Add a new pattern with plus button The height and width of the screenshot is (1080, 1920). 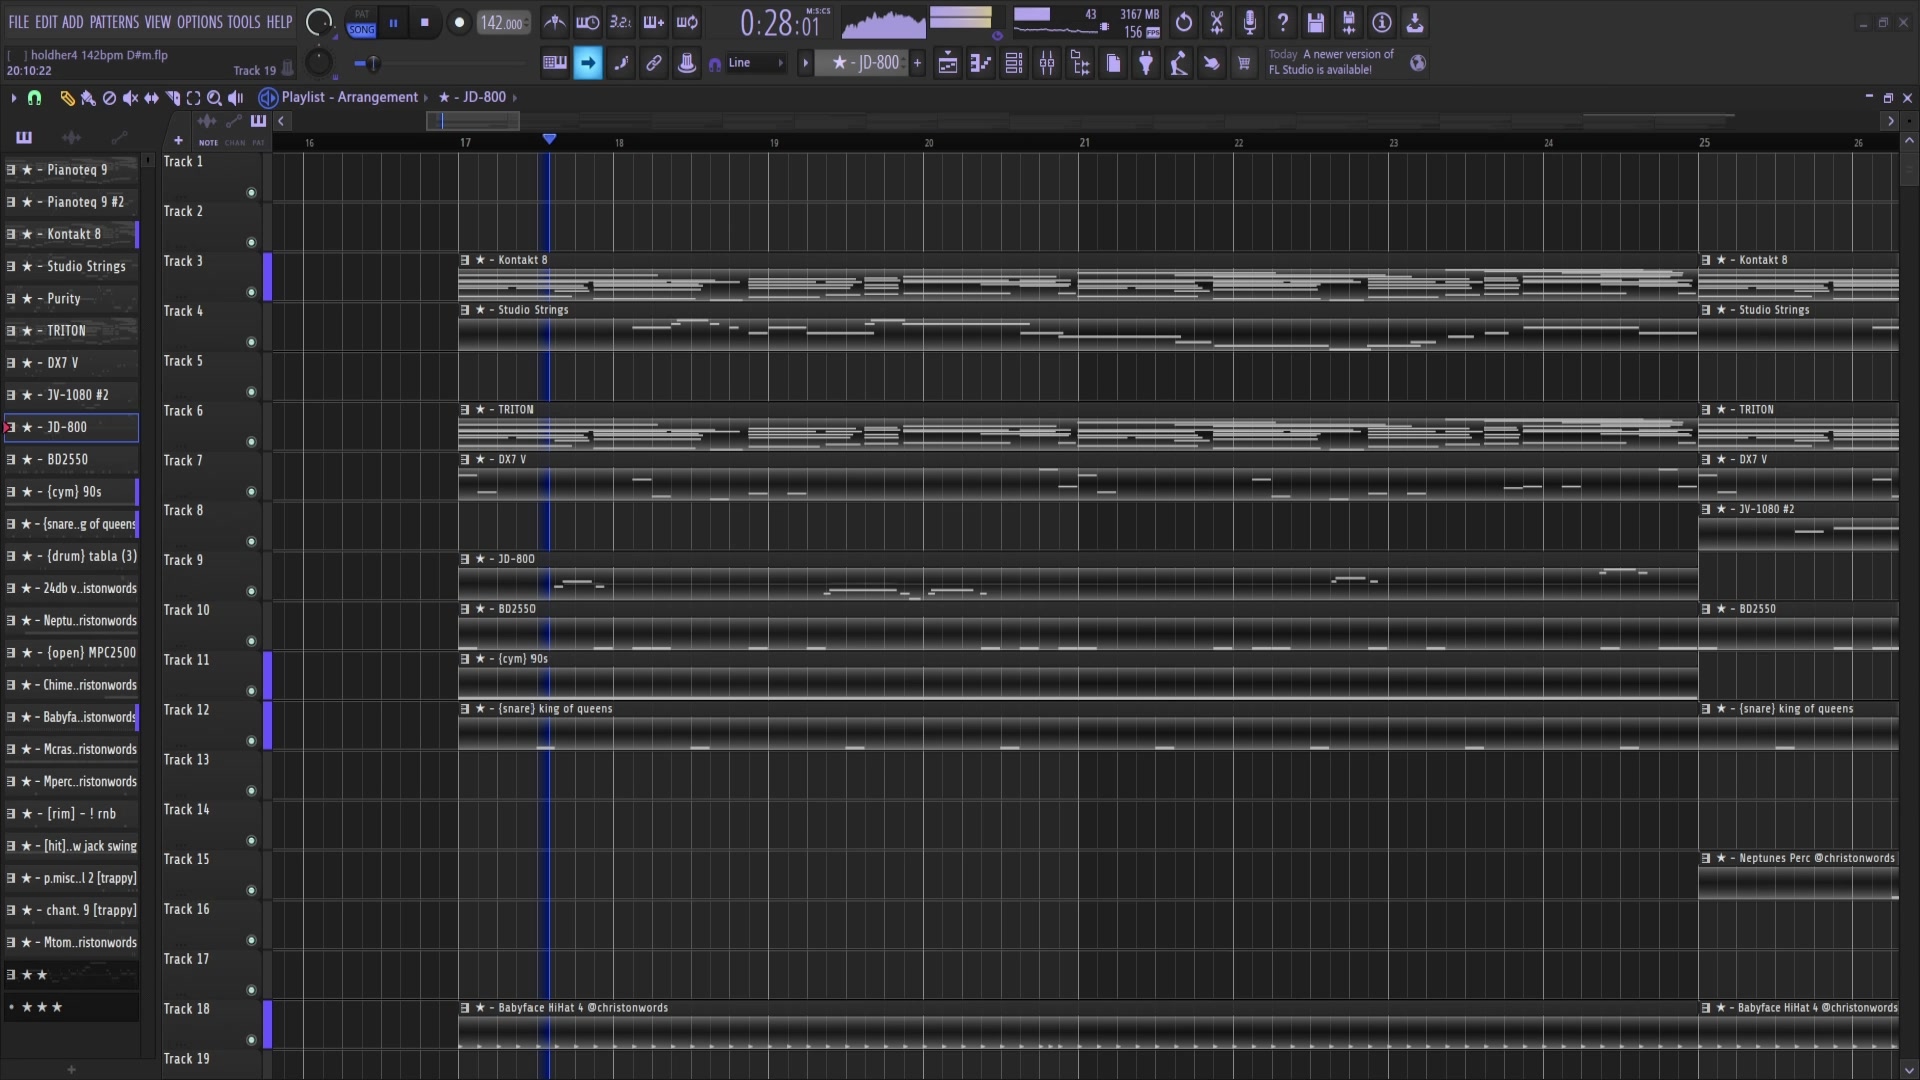(x=917, y=63)
